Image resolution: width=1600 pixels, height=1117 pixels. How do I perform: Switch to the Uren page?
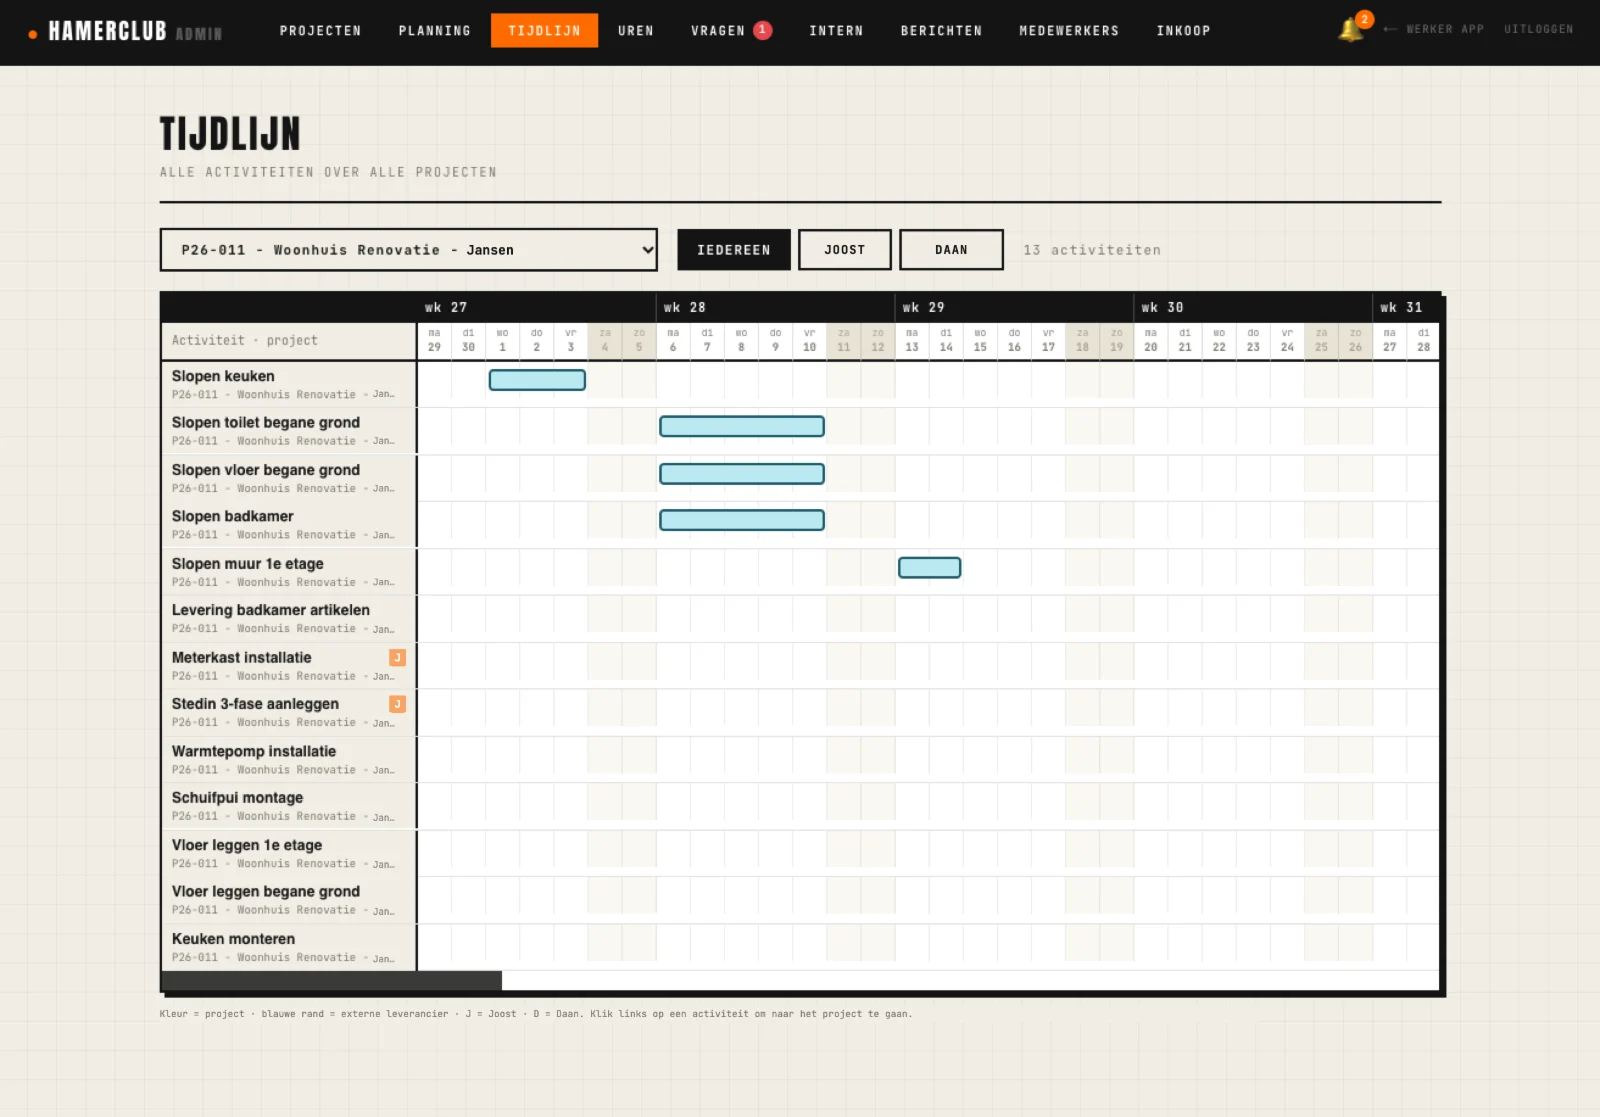(x=636, y=31)
